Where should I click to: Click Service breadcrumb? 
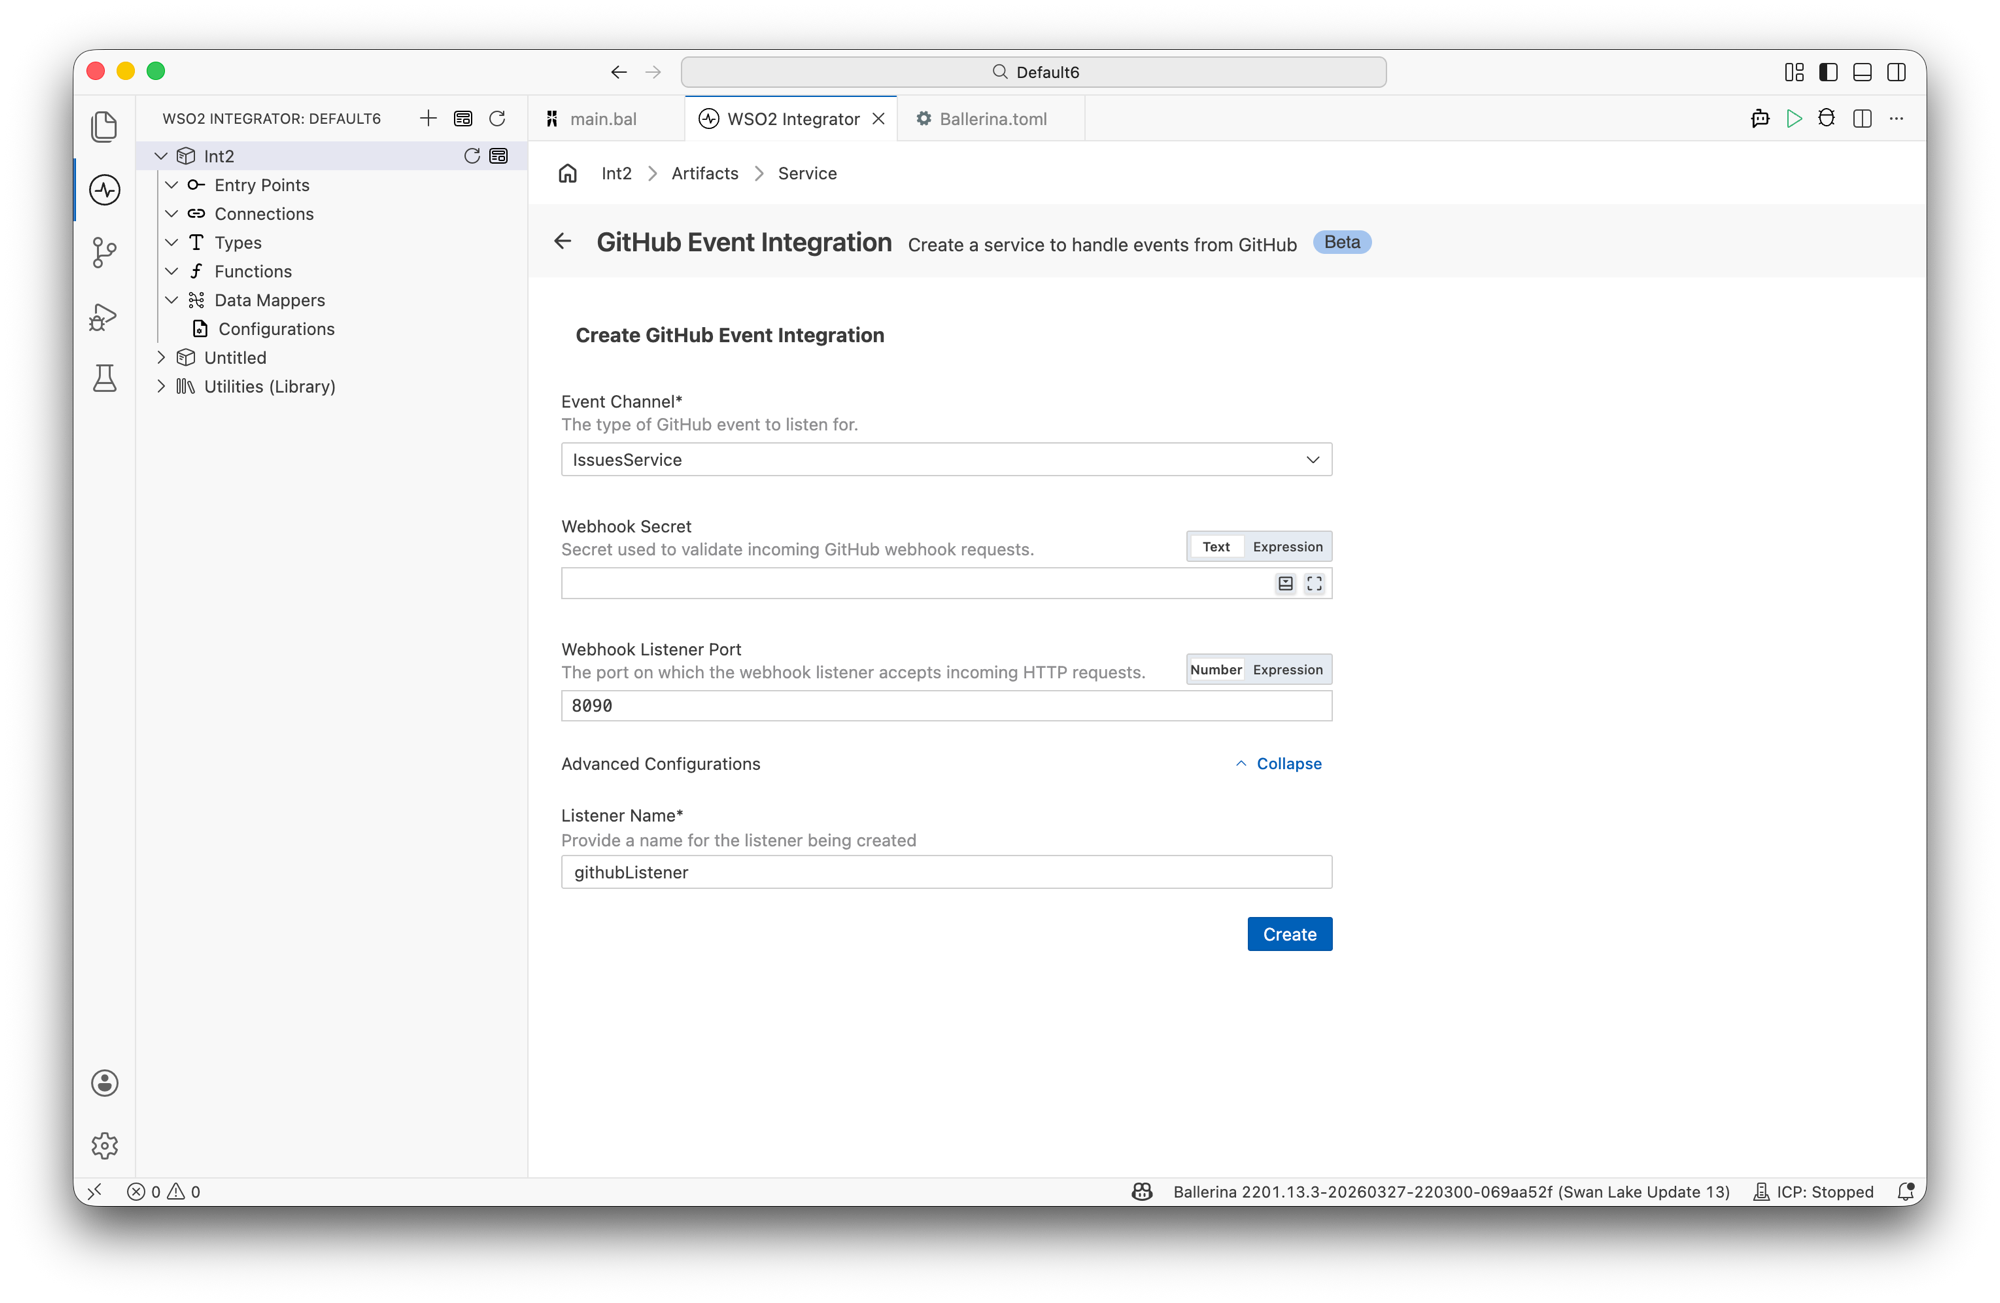[807, 173]
